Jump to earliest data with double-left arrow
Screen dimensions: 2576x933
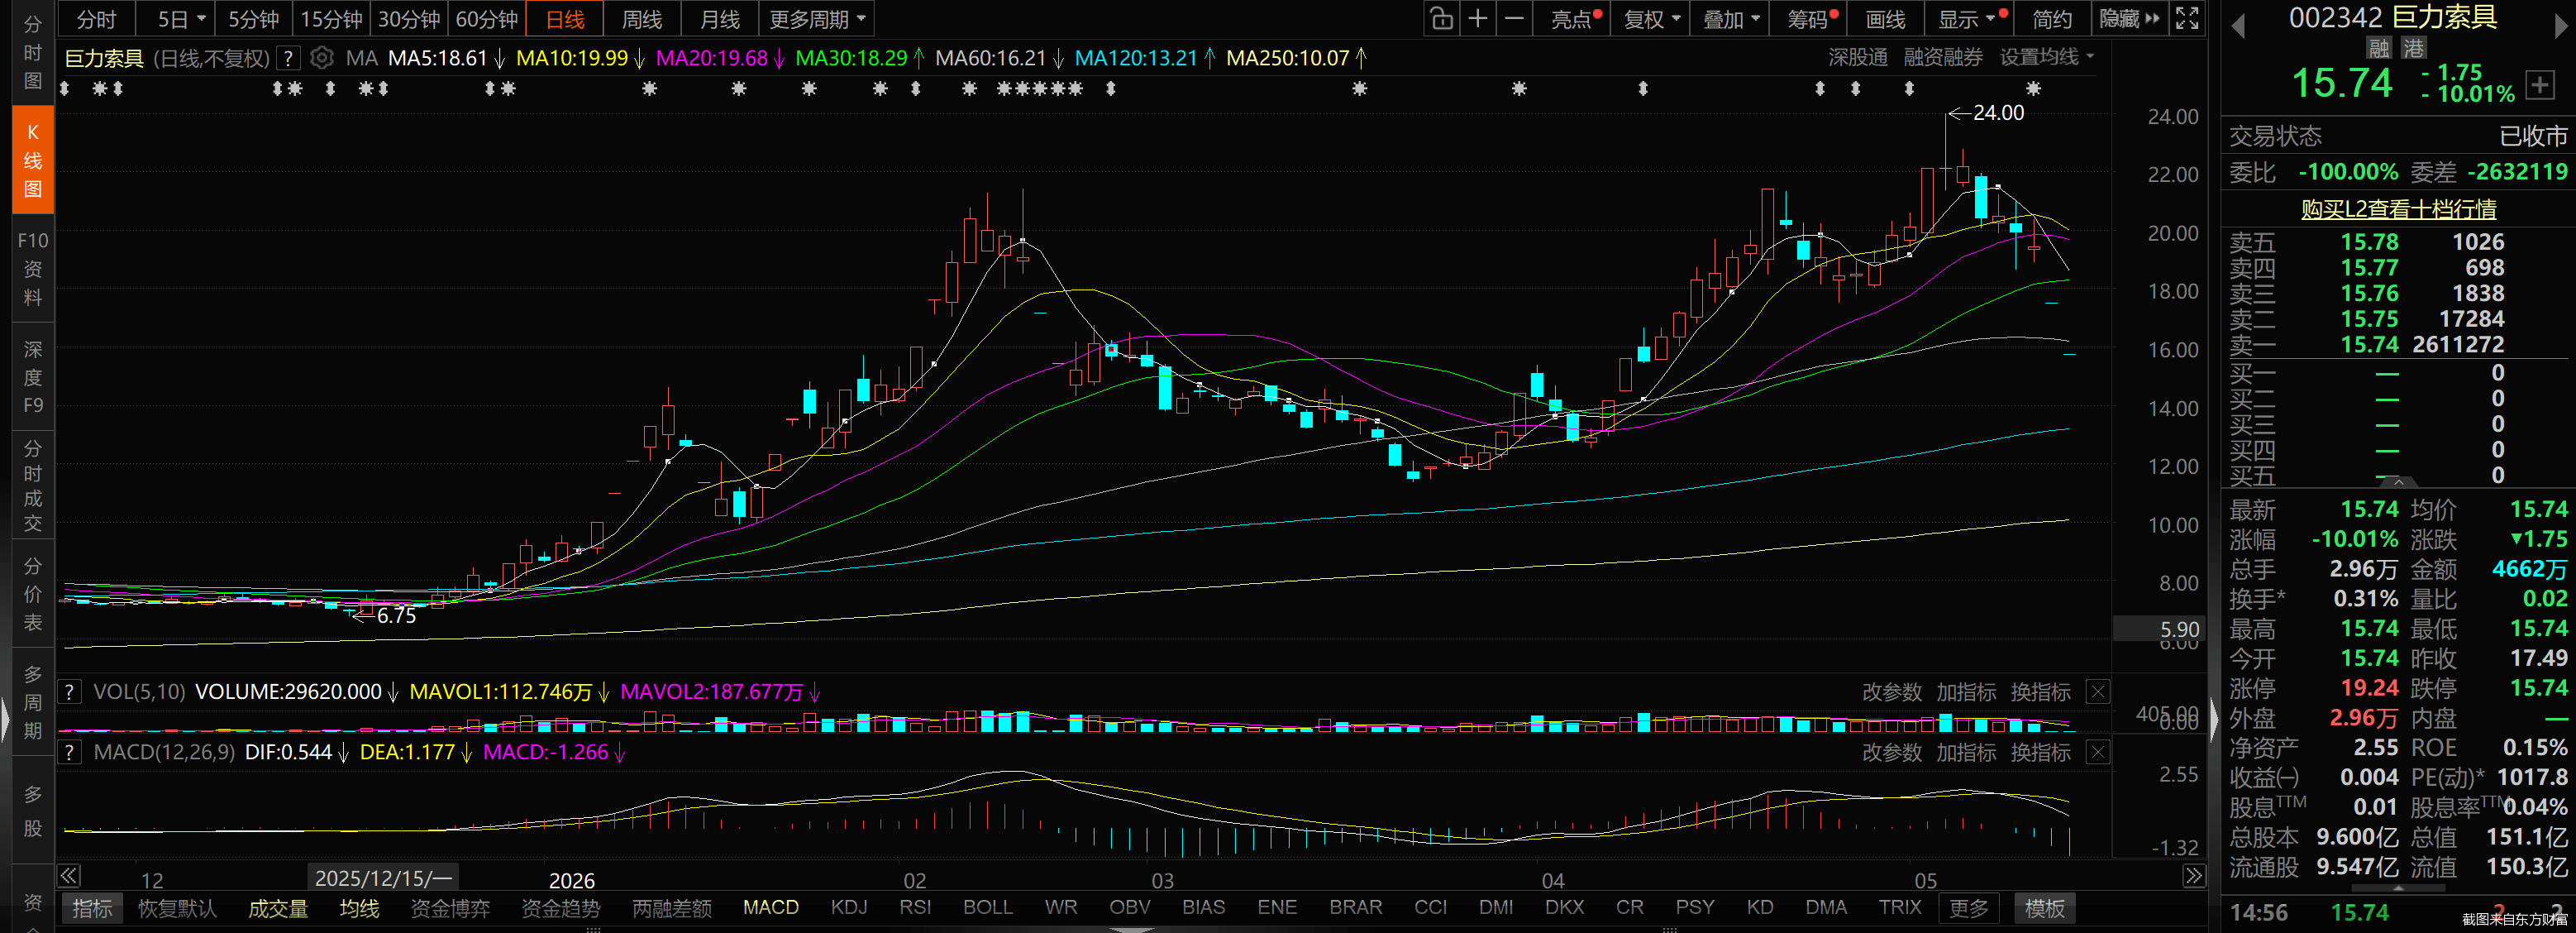coord(68,876)
